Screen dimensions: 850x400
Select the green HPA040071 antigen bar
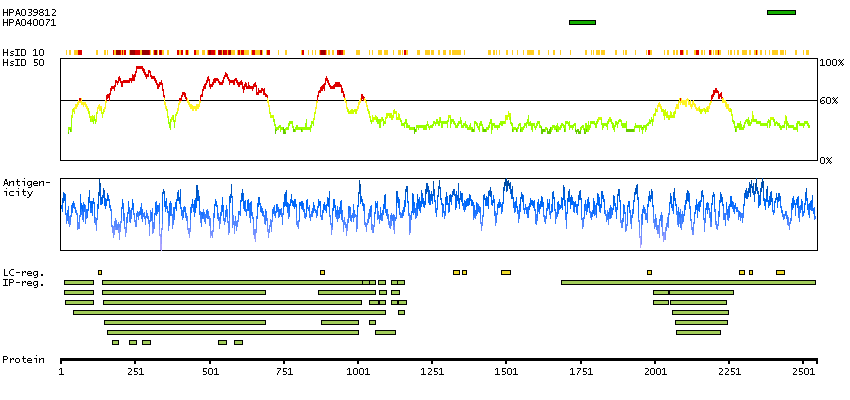coord(582,22)
